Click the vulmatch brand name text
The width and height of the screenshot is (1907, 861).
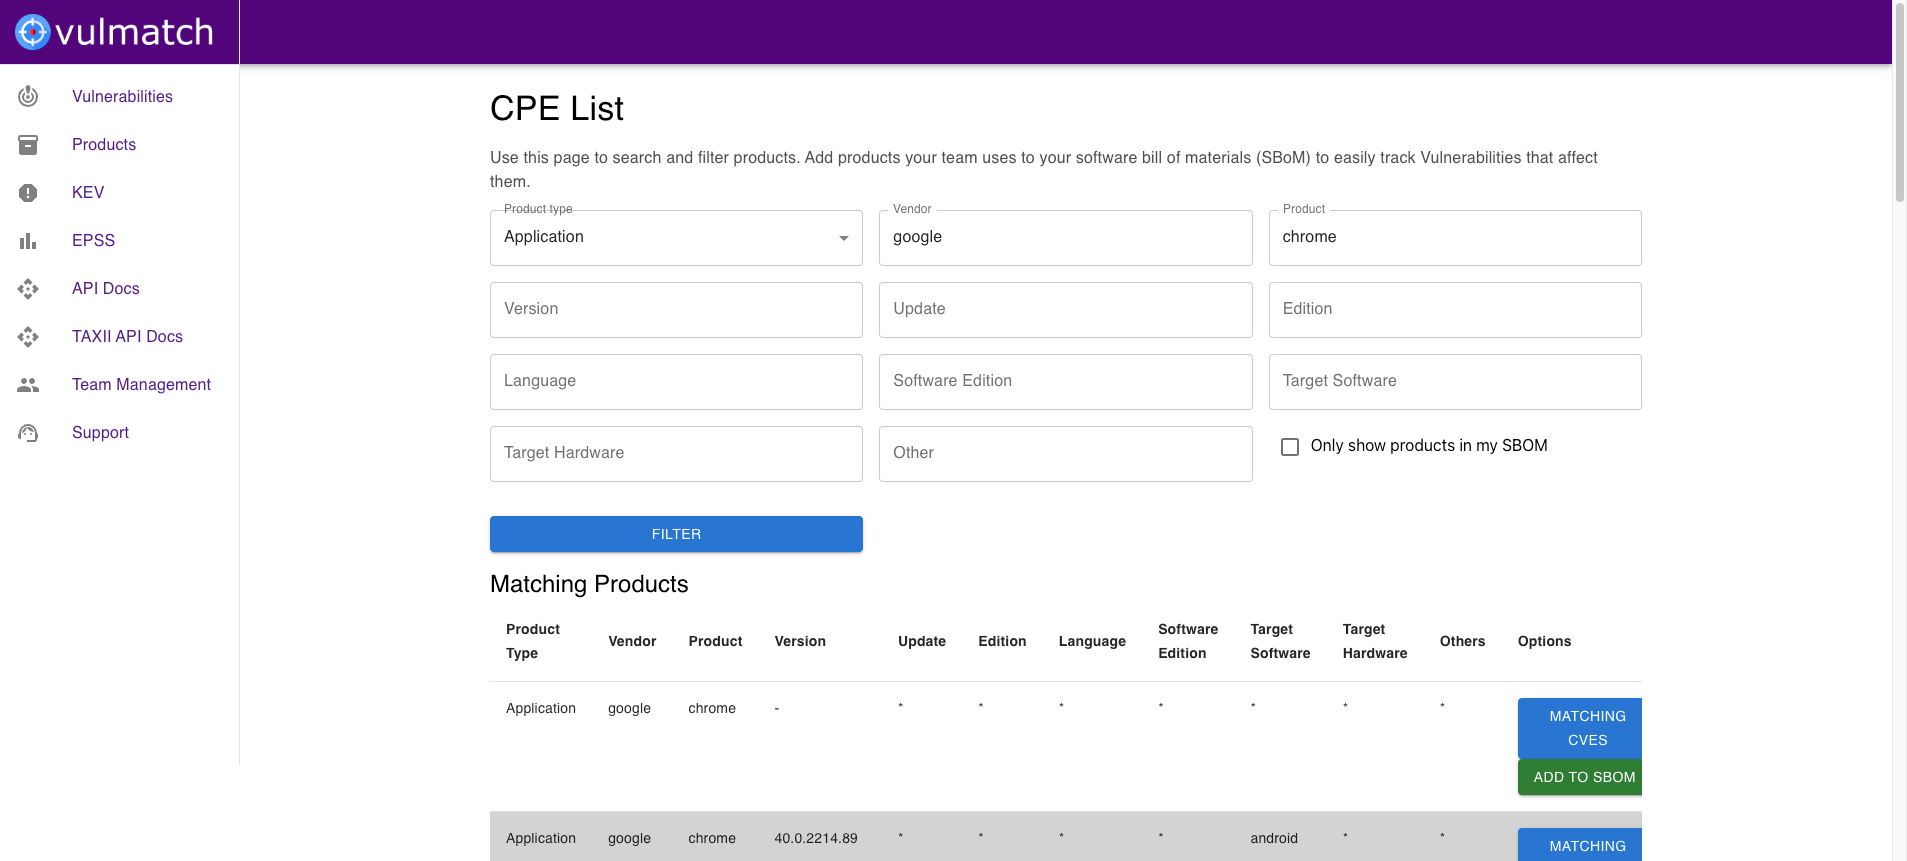click(134, 32)
